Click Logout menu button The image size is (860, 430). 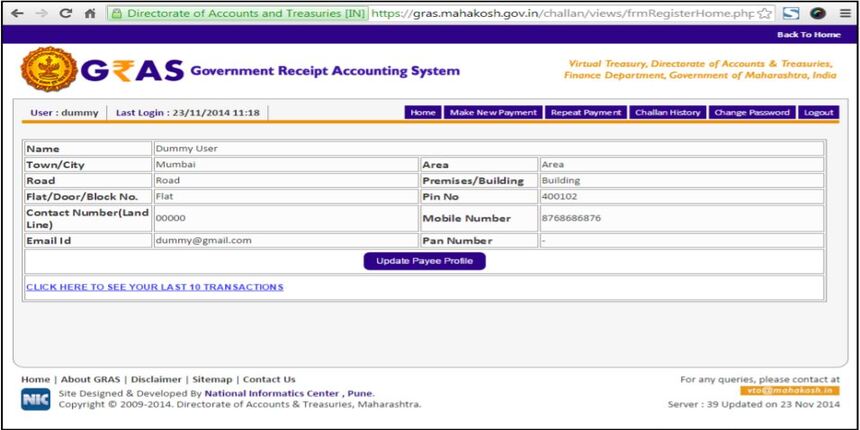pyautogui.click(x=818, y=112)
